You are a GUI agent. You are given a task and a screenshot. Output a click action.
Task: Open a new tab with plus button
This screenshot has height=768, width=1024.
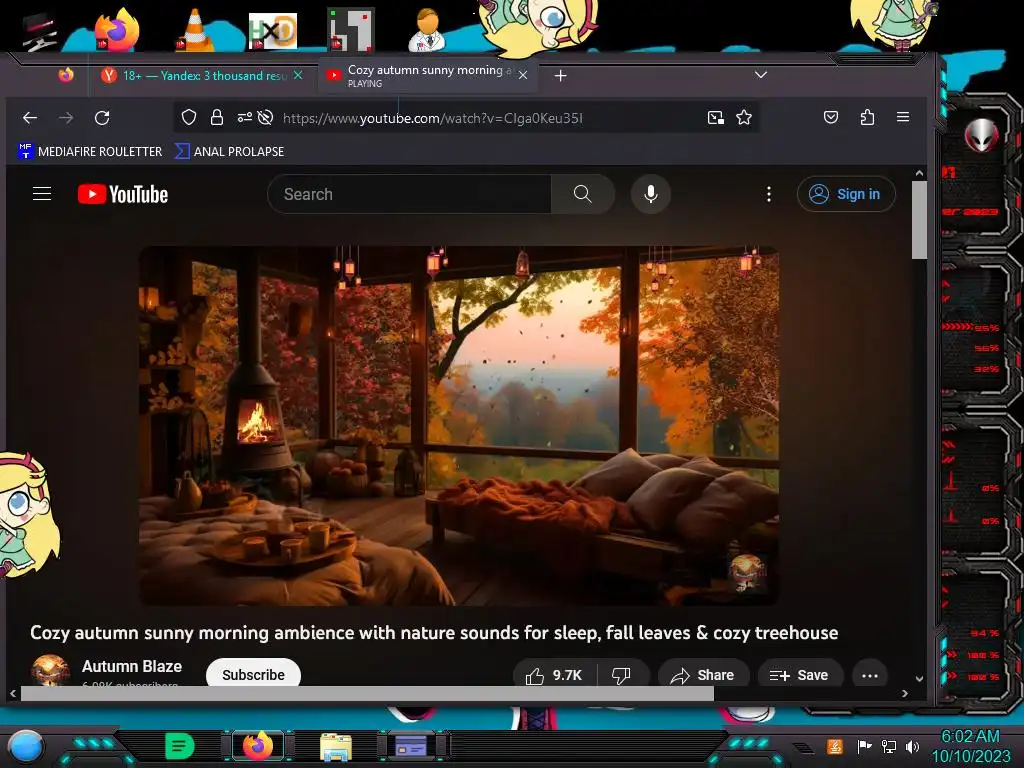[560, 76]
